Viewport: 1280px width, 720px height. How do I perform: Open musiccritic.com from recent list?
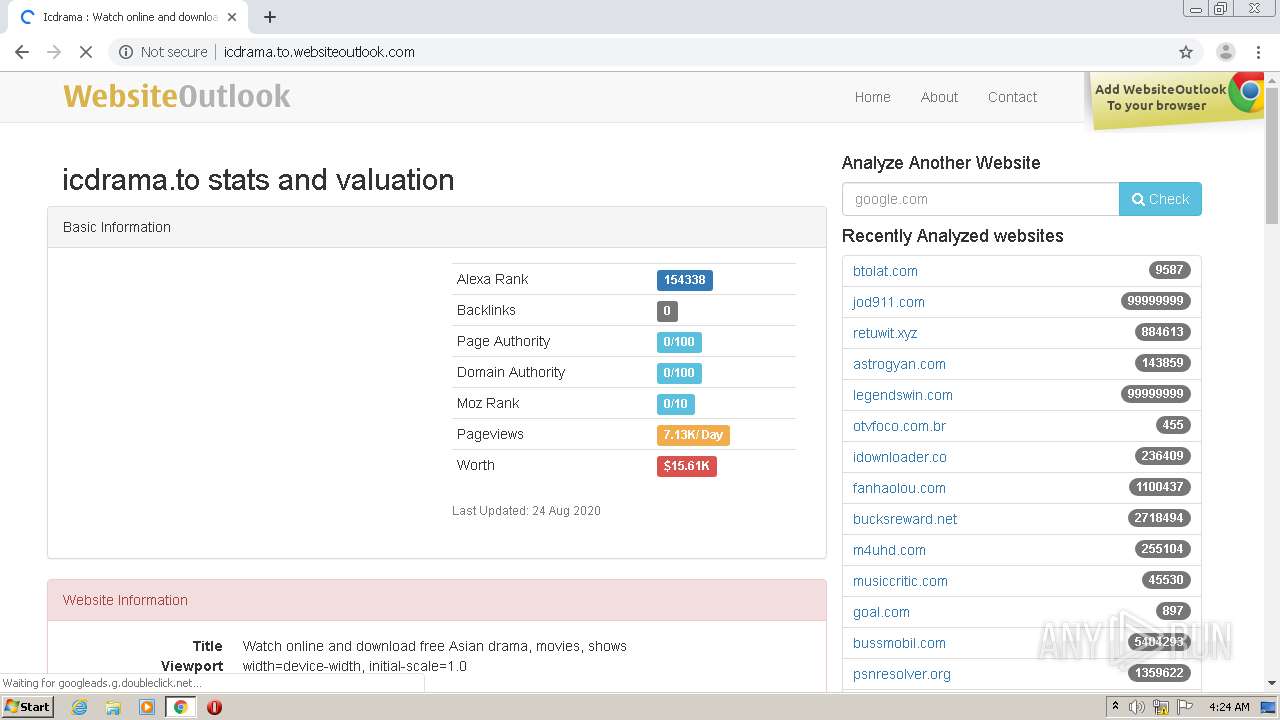[x=900, y=581]
